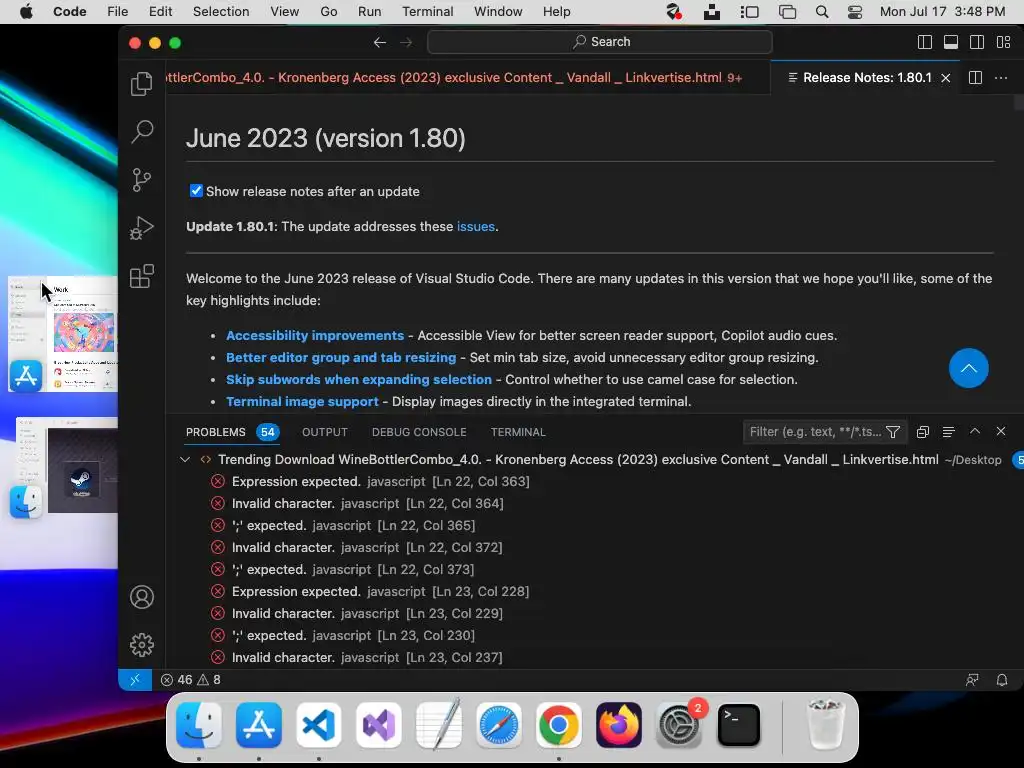1024x768 pixels.
Task: Open the Customize Layout icon
Action: pyautogui.click(x=1004, y=42)
